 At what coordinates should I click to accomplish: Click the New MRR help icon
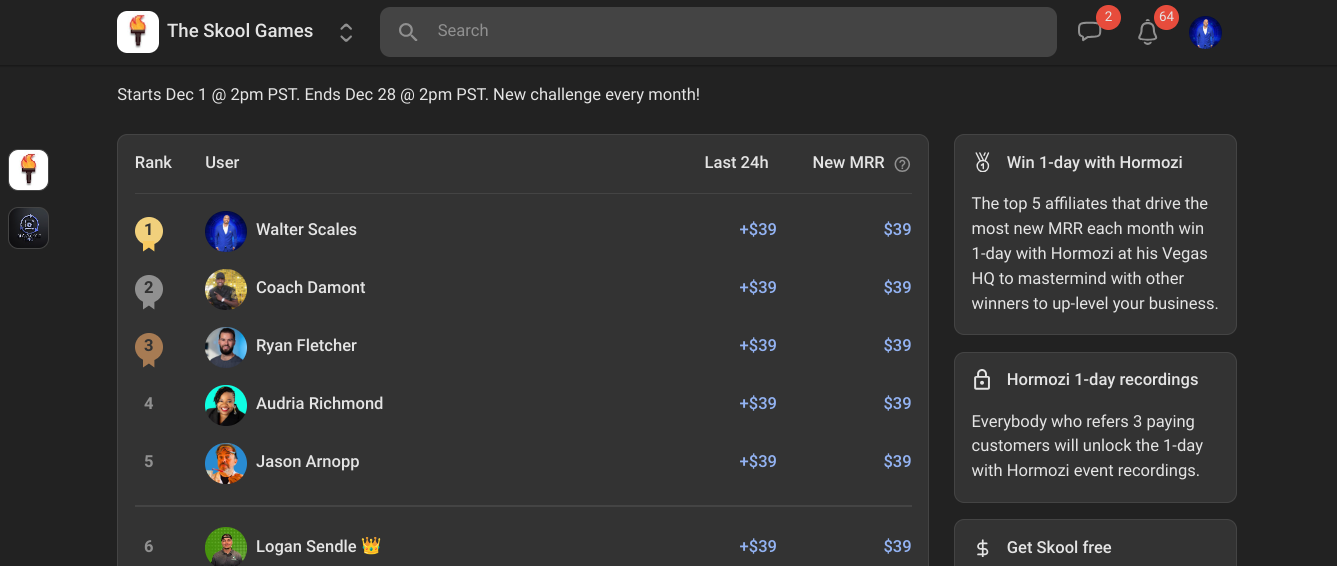902,164
